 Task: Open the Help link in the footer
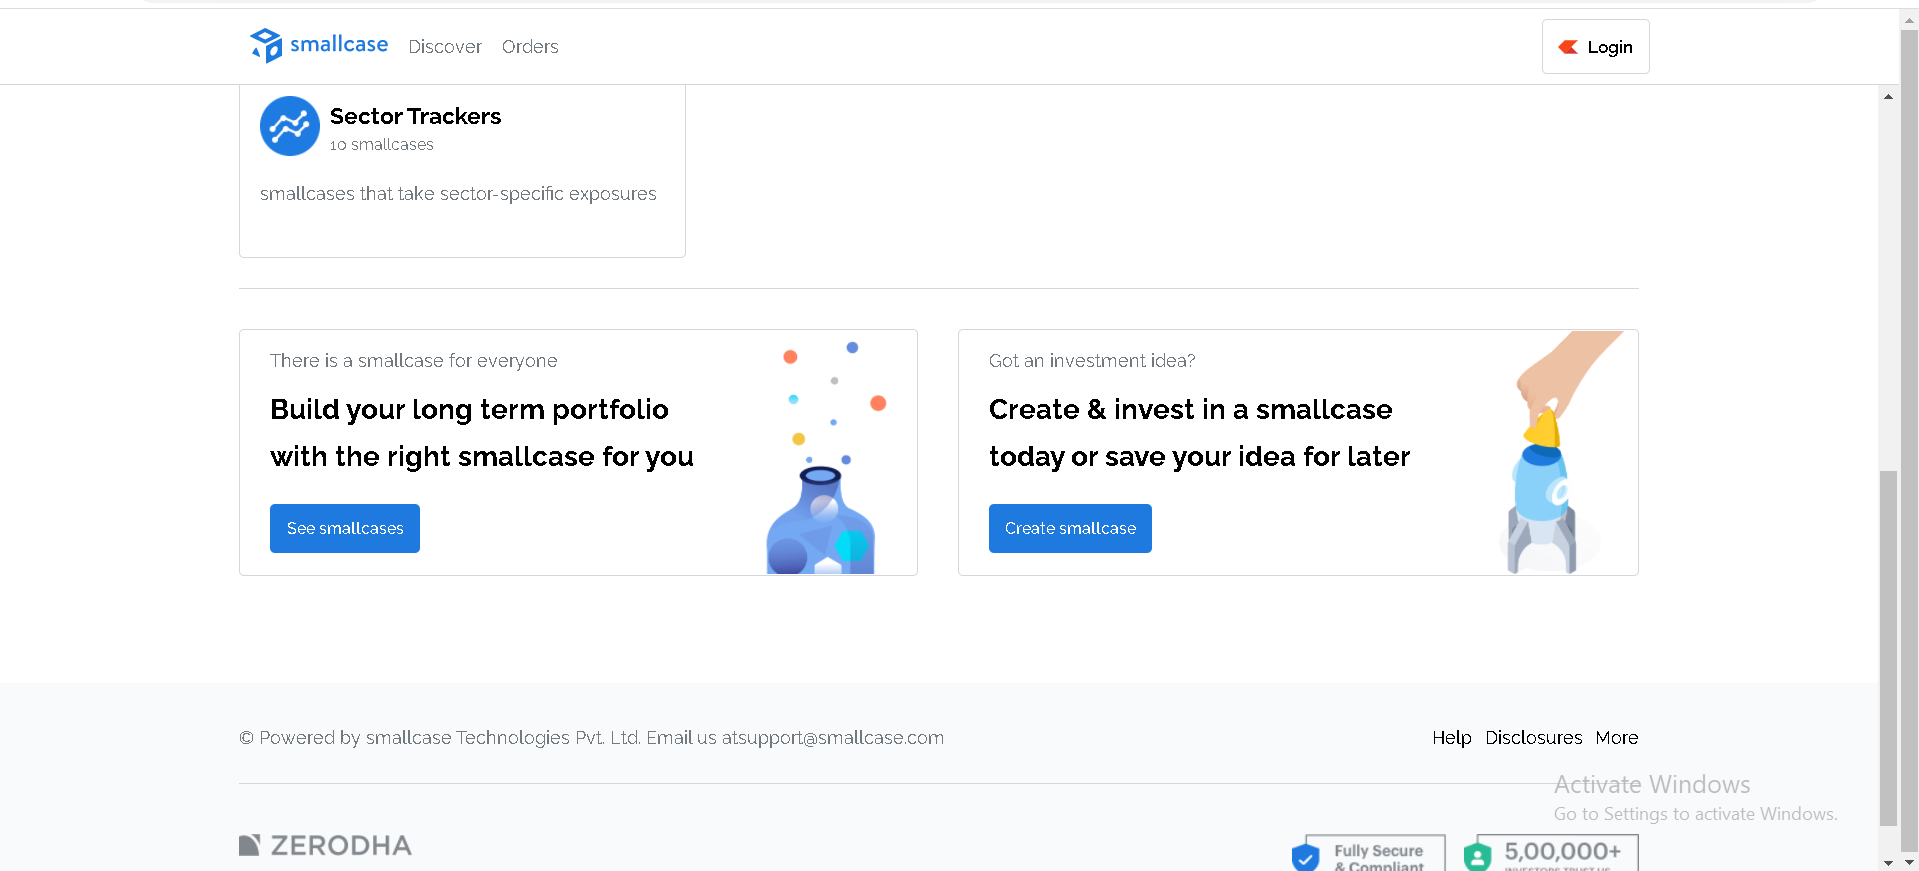(x=1450, y=738)
